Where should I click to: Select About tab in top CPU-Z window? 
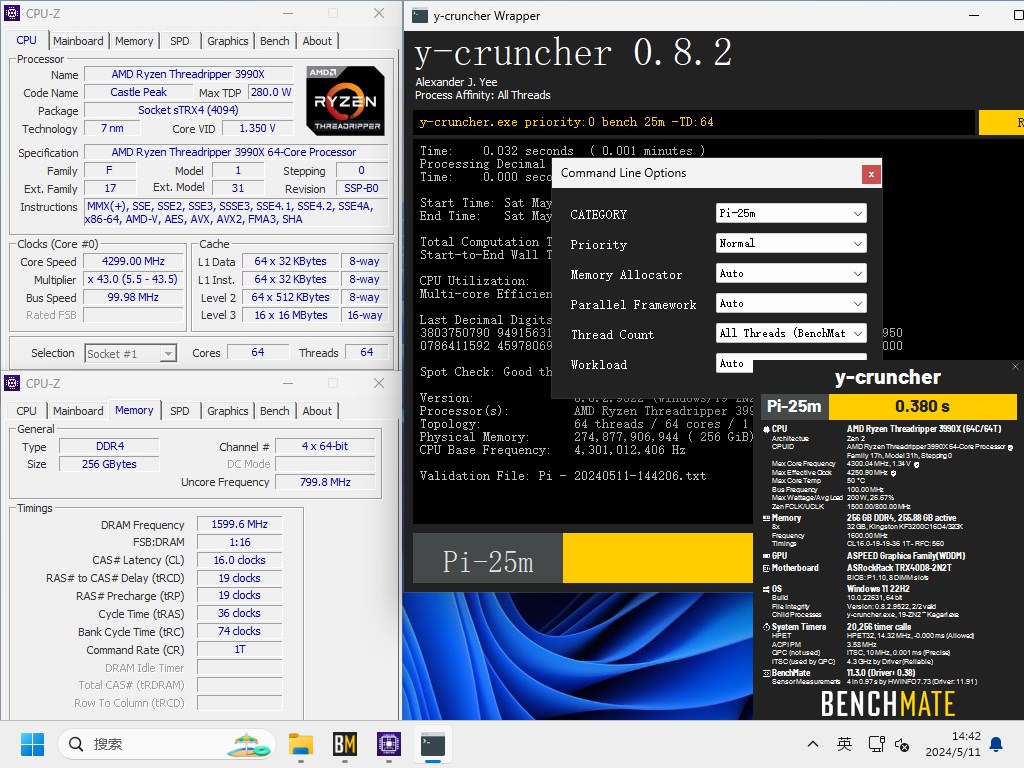pos(317,41)
